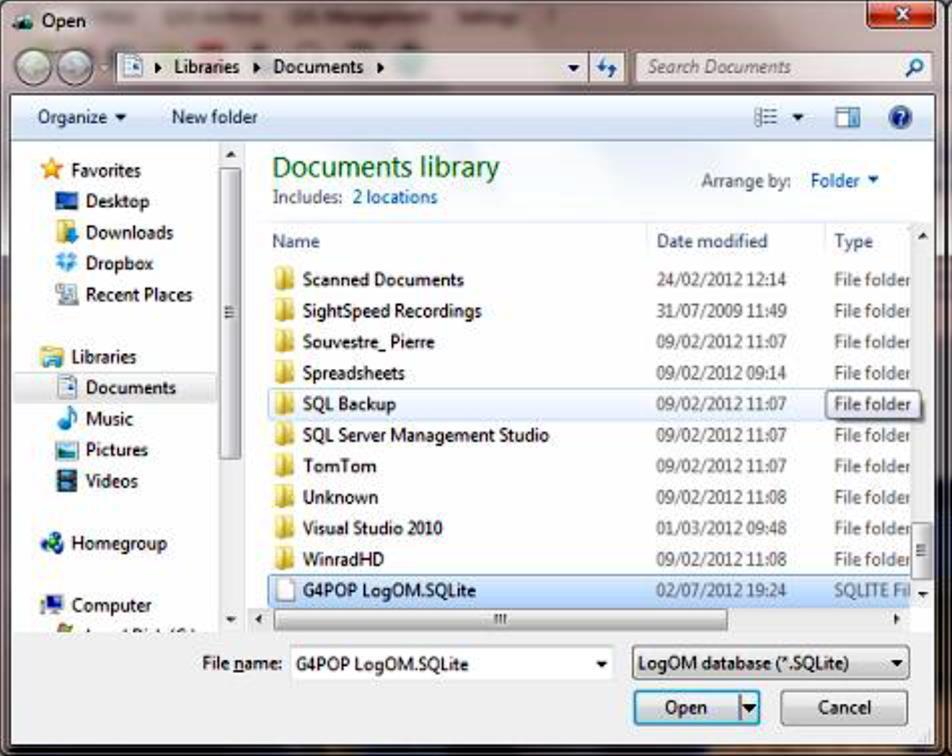Click the Desktop icon in sidebar
This screenshot has width=952, height=756.
tap(66, 200)
